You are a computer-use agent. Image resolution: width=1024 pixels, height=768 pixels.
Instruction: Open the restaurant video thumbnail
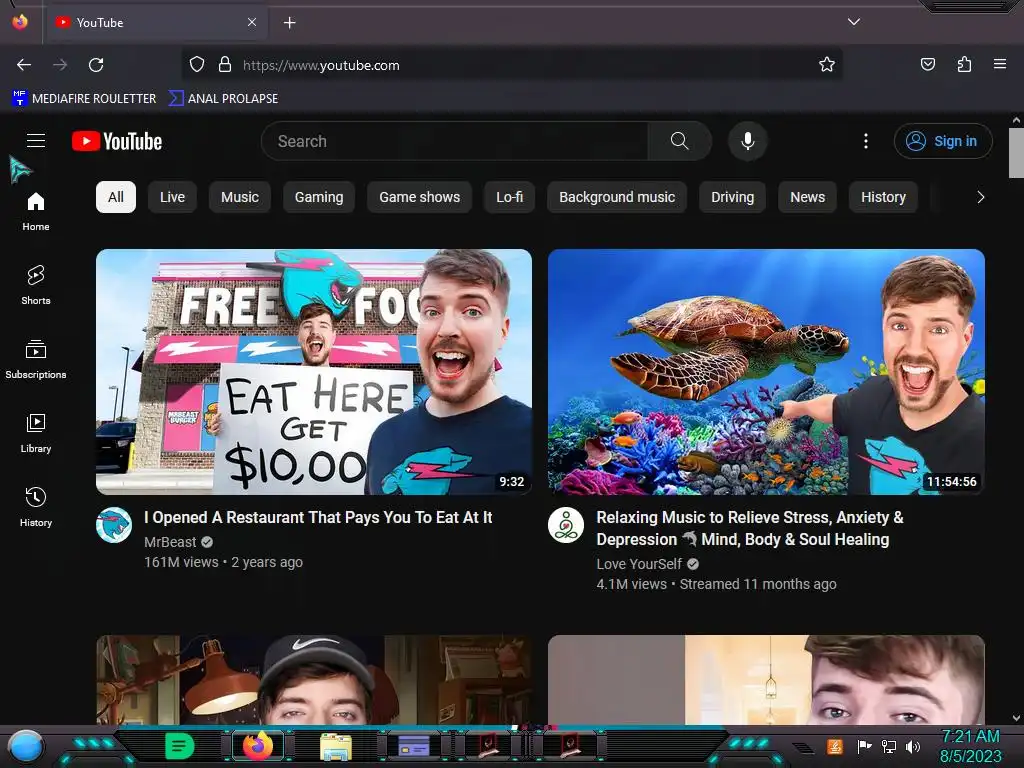tap(314, 372)
